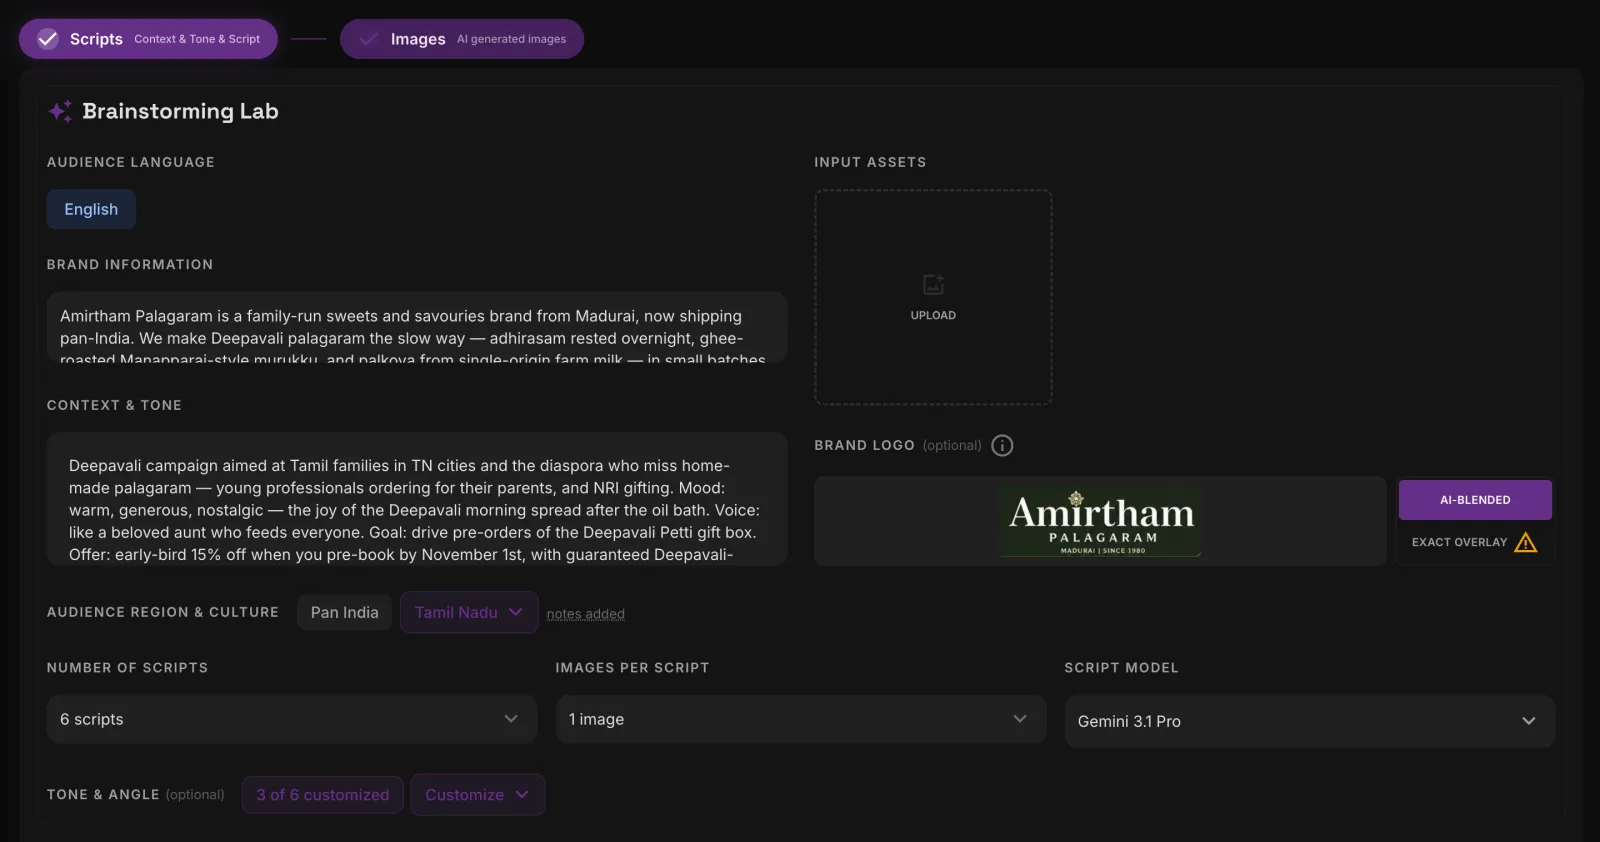Show brand logo info tooltip icon
Image resolution: width=1600 pixels, height=842 pixels.
pos(1002,445)
